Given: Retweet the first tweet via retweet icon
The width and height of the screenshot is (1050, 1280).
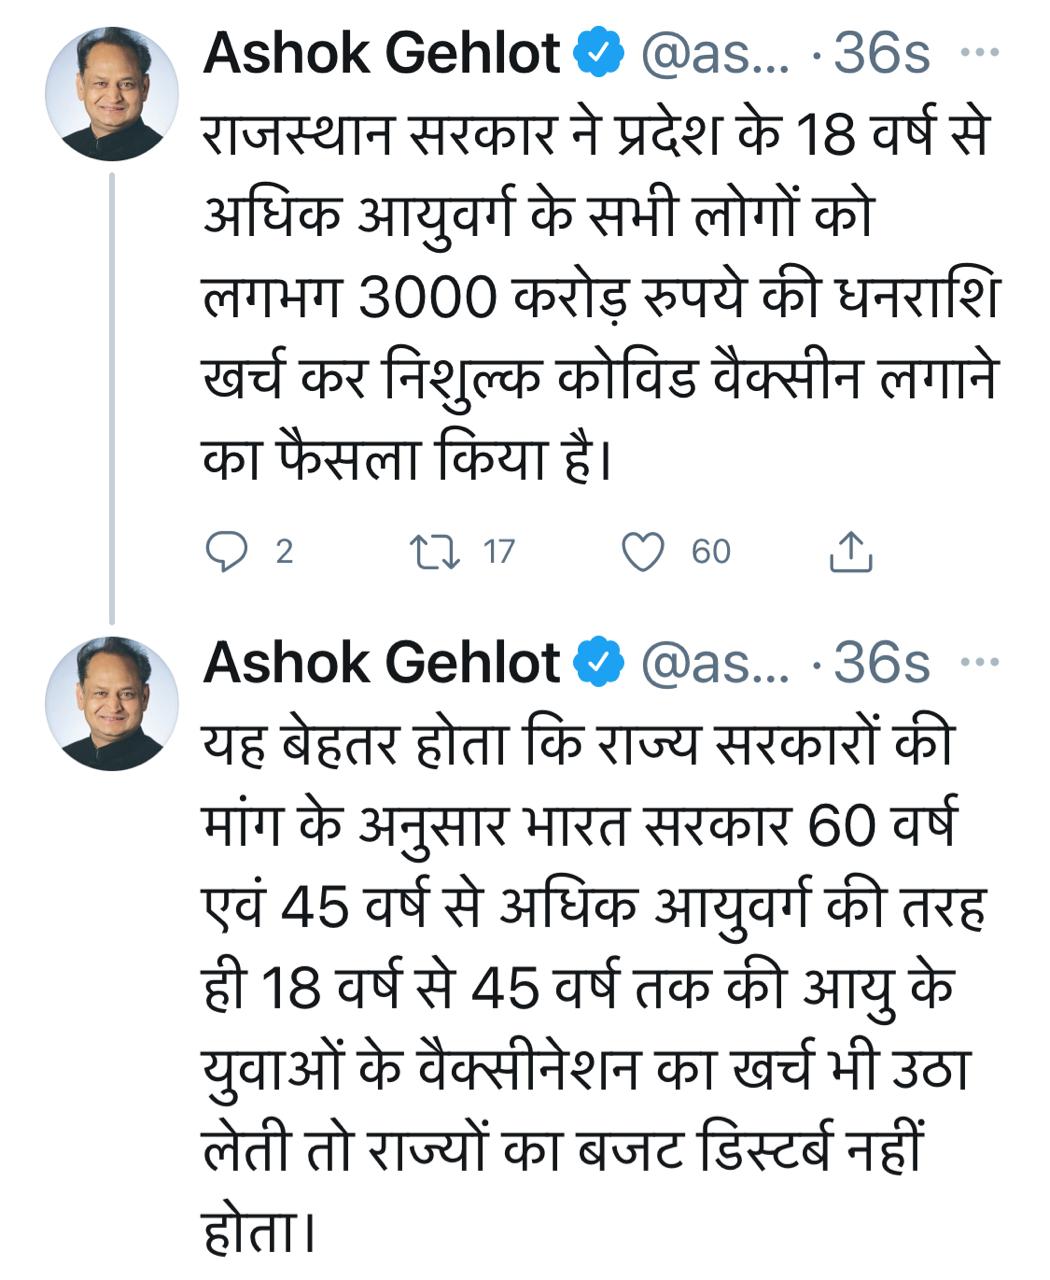Looking at the screenshot, I should pyautogui.click(x=435, y=551).
